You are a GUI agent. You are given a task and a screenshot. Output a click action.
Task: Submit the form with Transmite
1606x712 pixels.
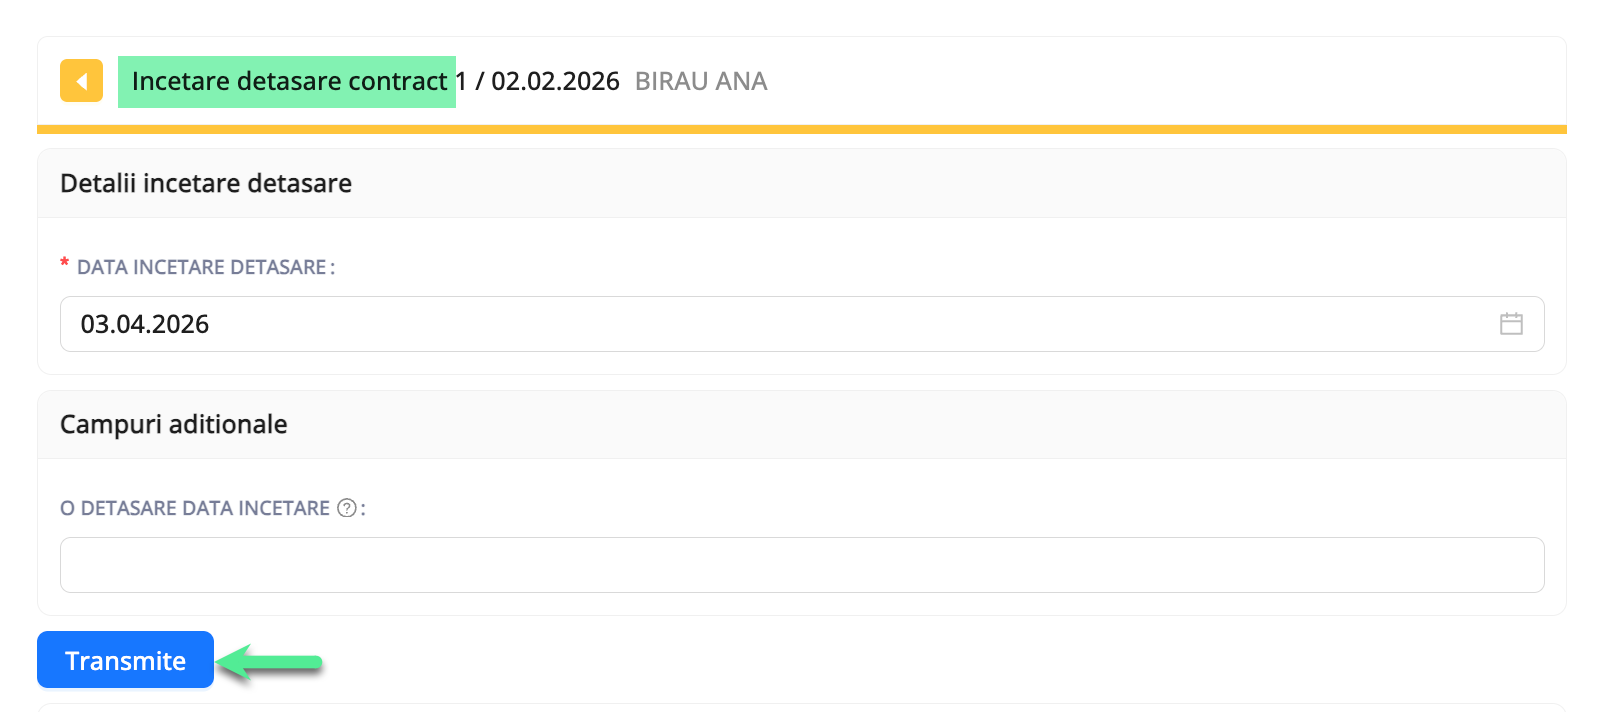125,660
